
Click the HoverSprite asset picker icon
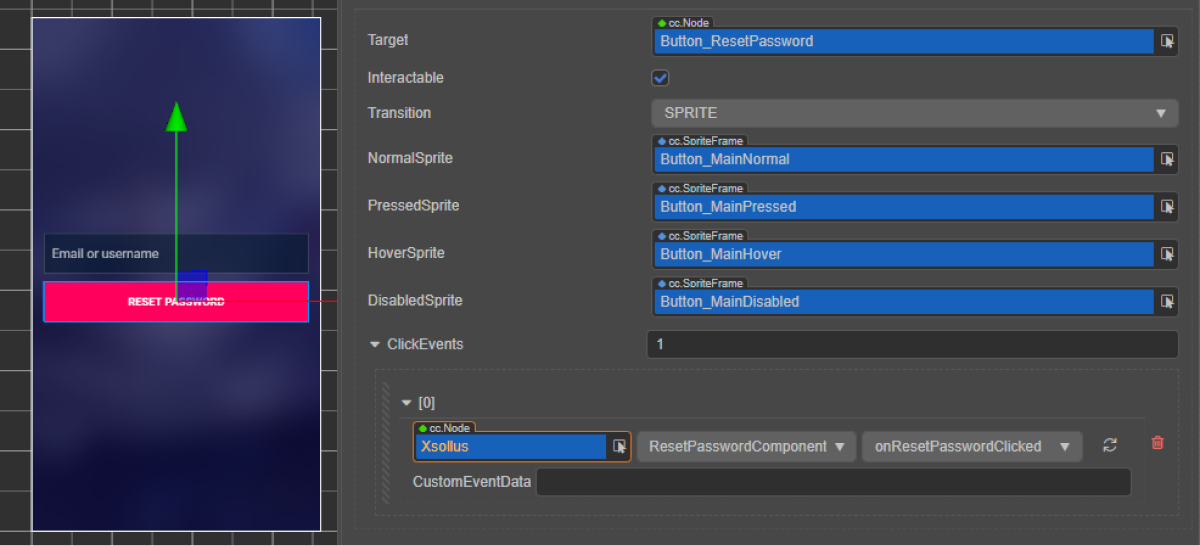1167,254
